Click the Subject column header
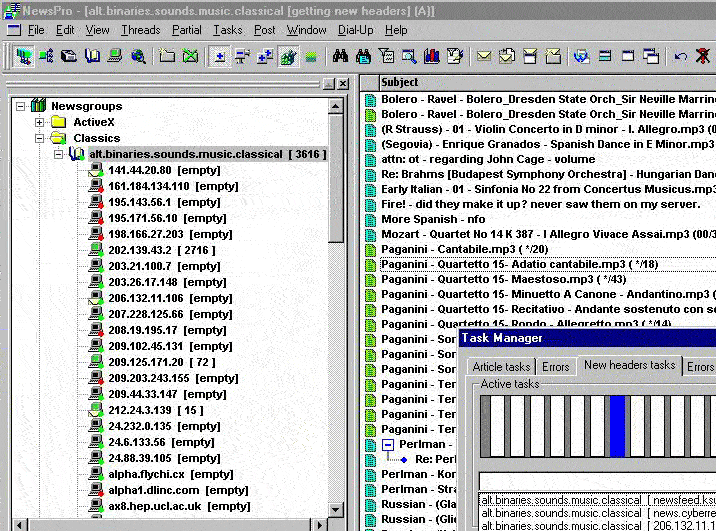The width and height of the screenshot is (716, 531). tap(400, 82)
